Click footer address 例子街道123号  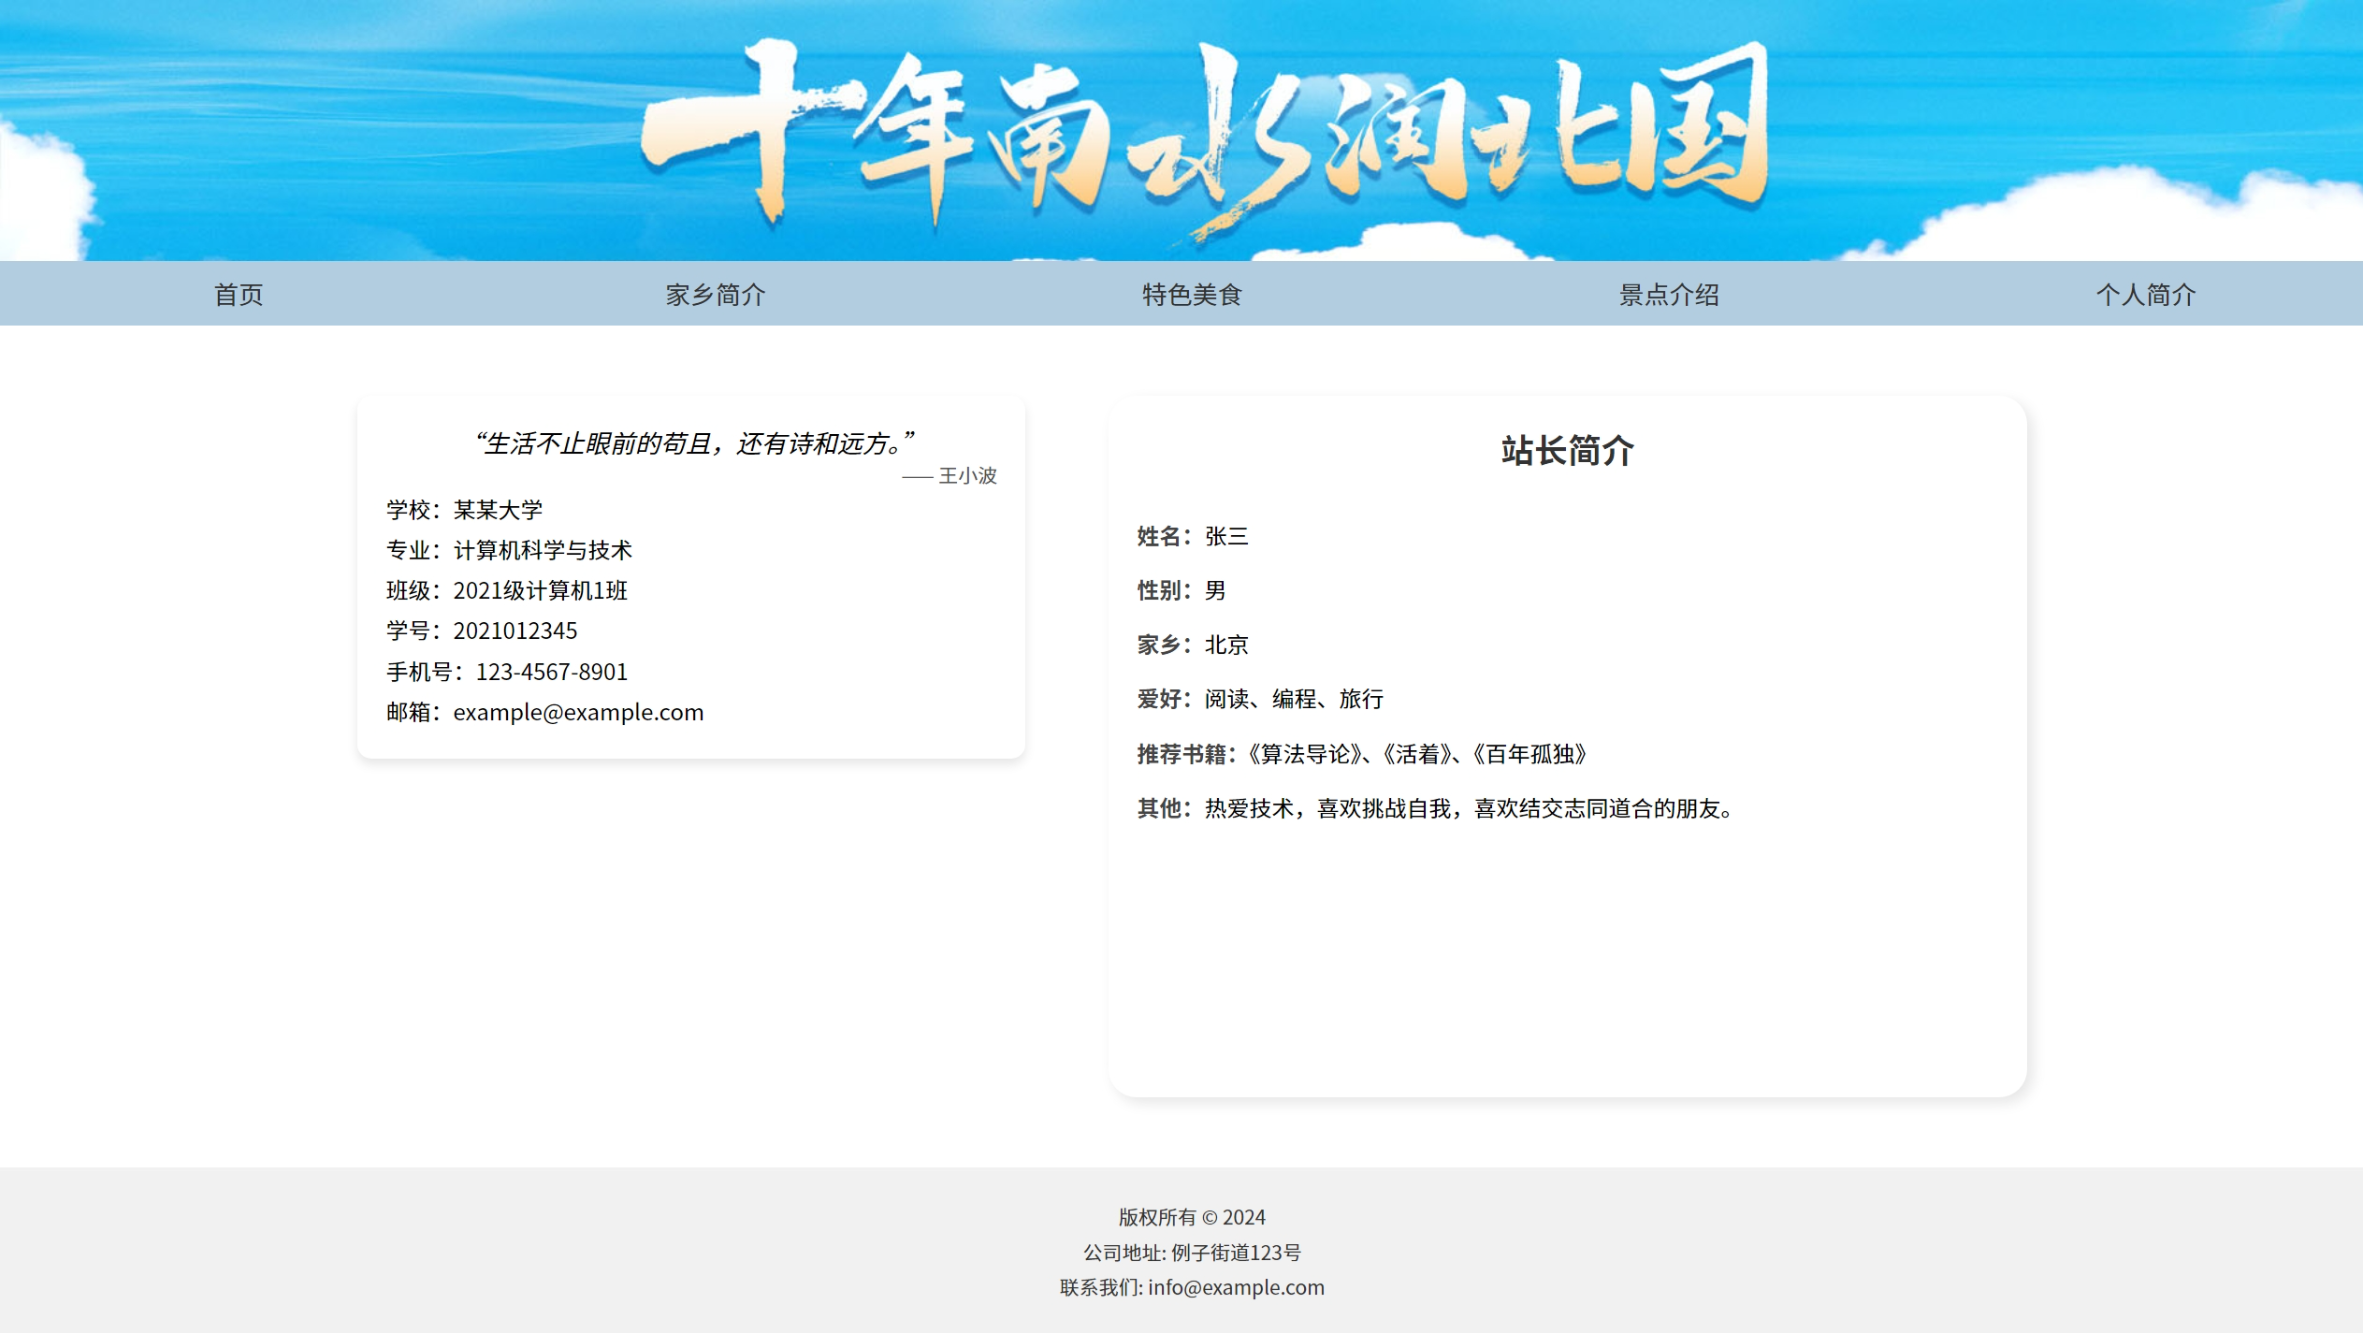[1235, 1252]
